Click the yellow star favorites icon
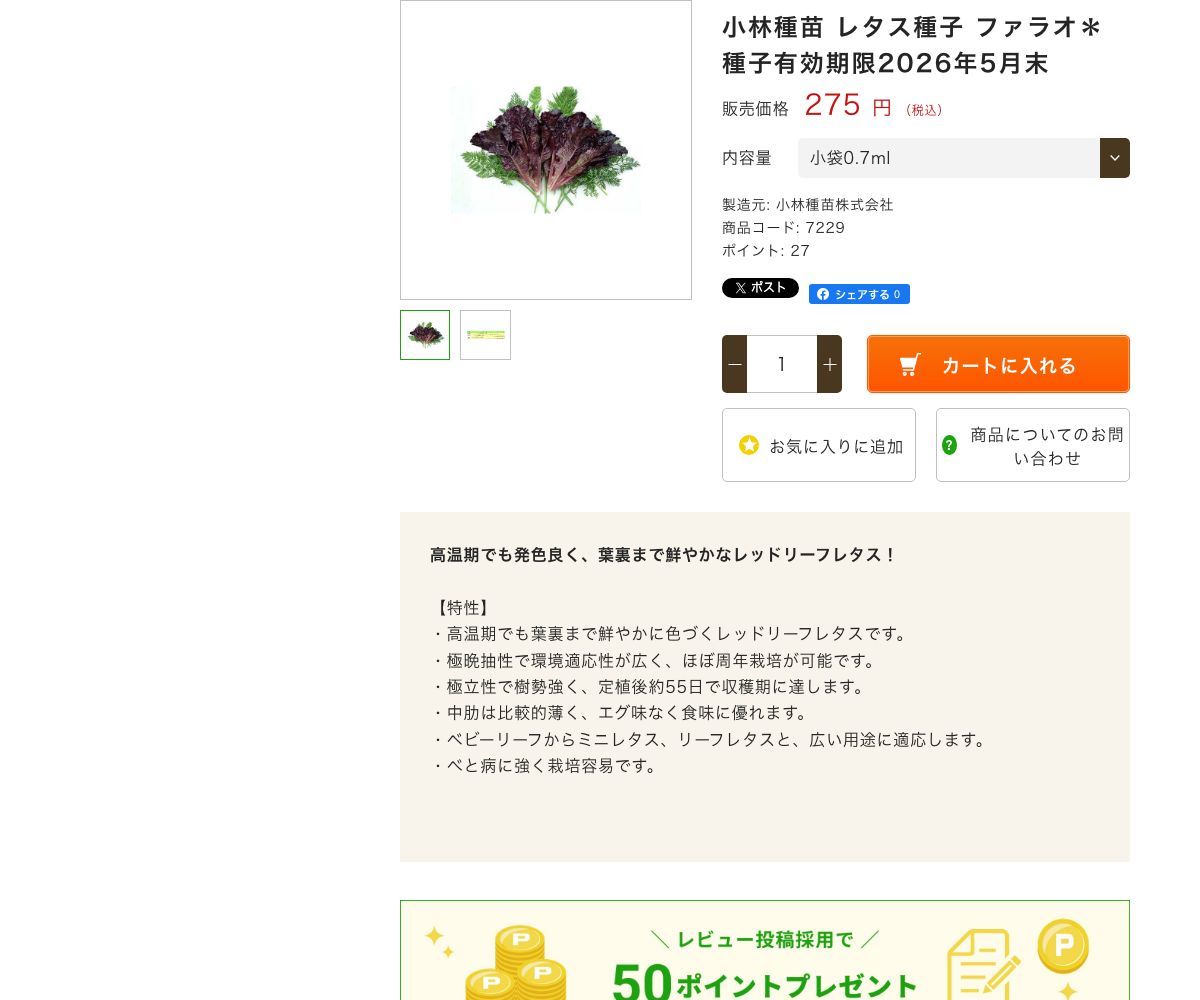This screenshot has width=1200, height=1000. pyautogui.click(x=749, y=445)
